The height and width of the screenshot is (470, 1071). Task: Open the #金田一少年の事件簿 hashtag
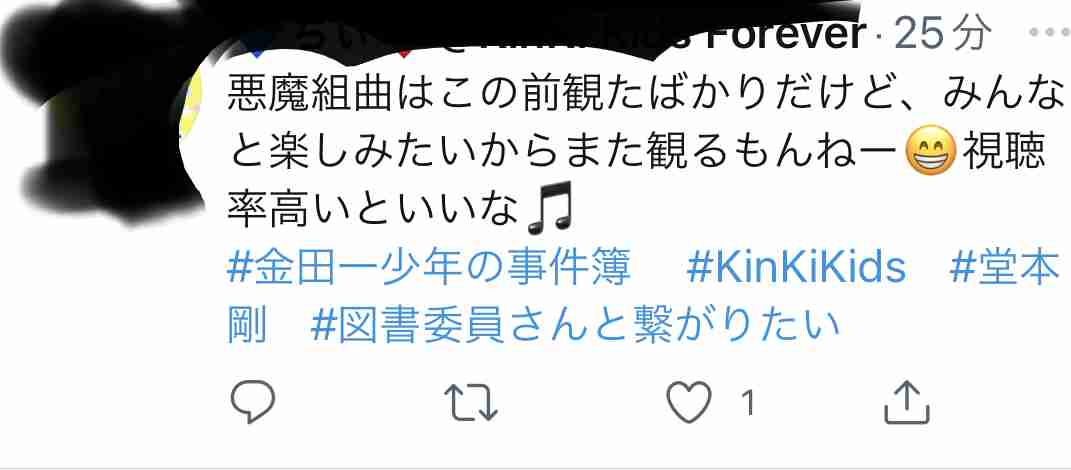tap(428, 268)
